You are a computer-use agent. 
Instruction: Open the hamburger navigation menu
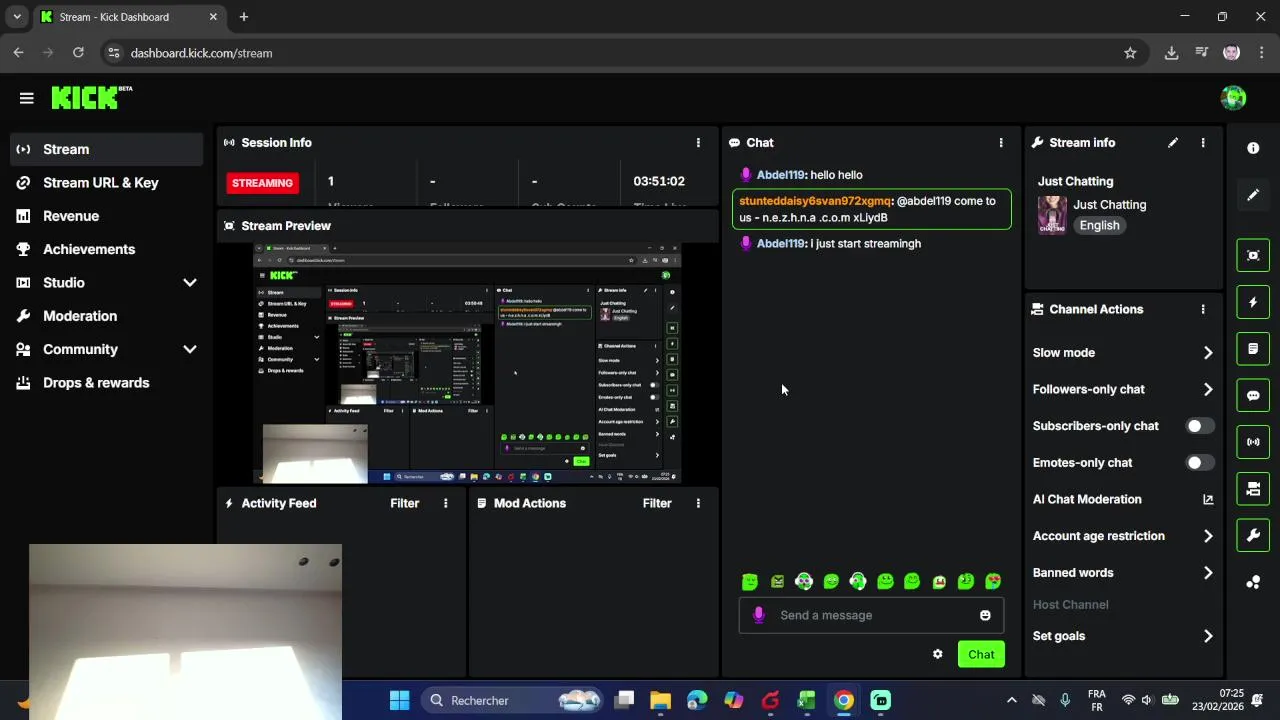27,98
